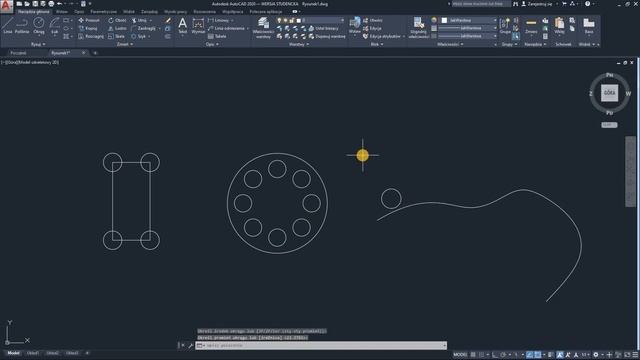Click the Kopiuj (copy) tool
The image size is (640, 360).
pyautogui.click(x=88, y=28)
